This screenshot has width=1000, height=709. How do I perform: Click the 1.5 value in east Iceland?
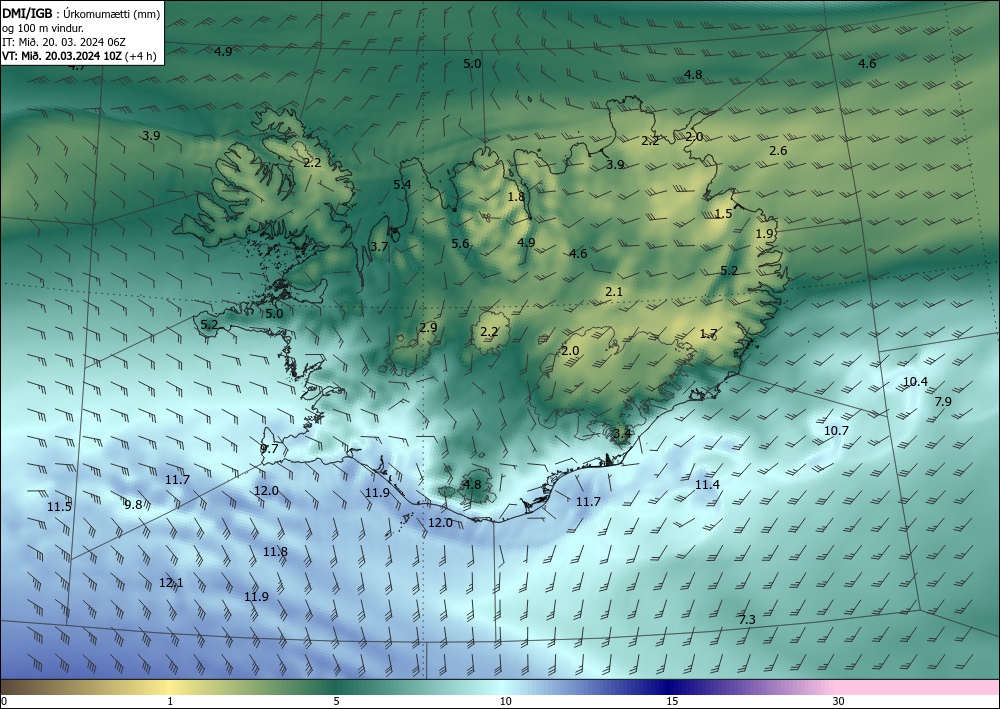(x=724, y=214)
